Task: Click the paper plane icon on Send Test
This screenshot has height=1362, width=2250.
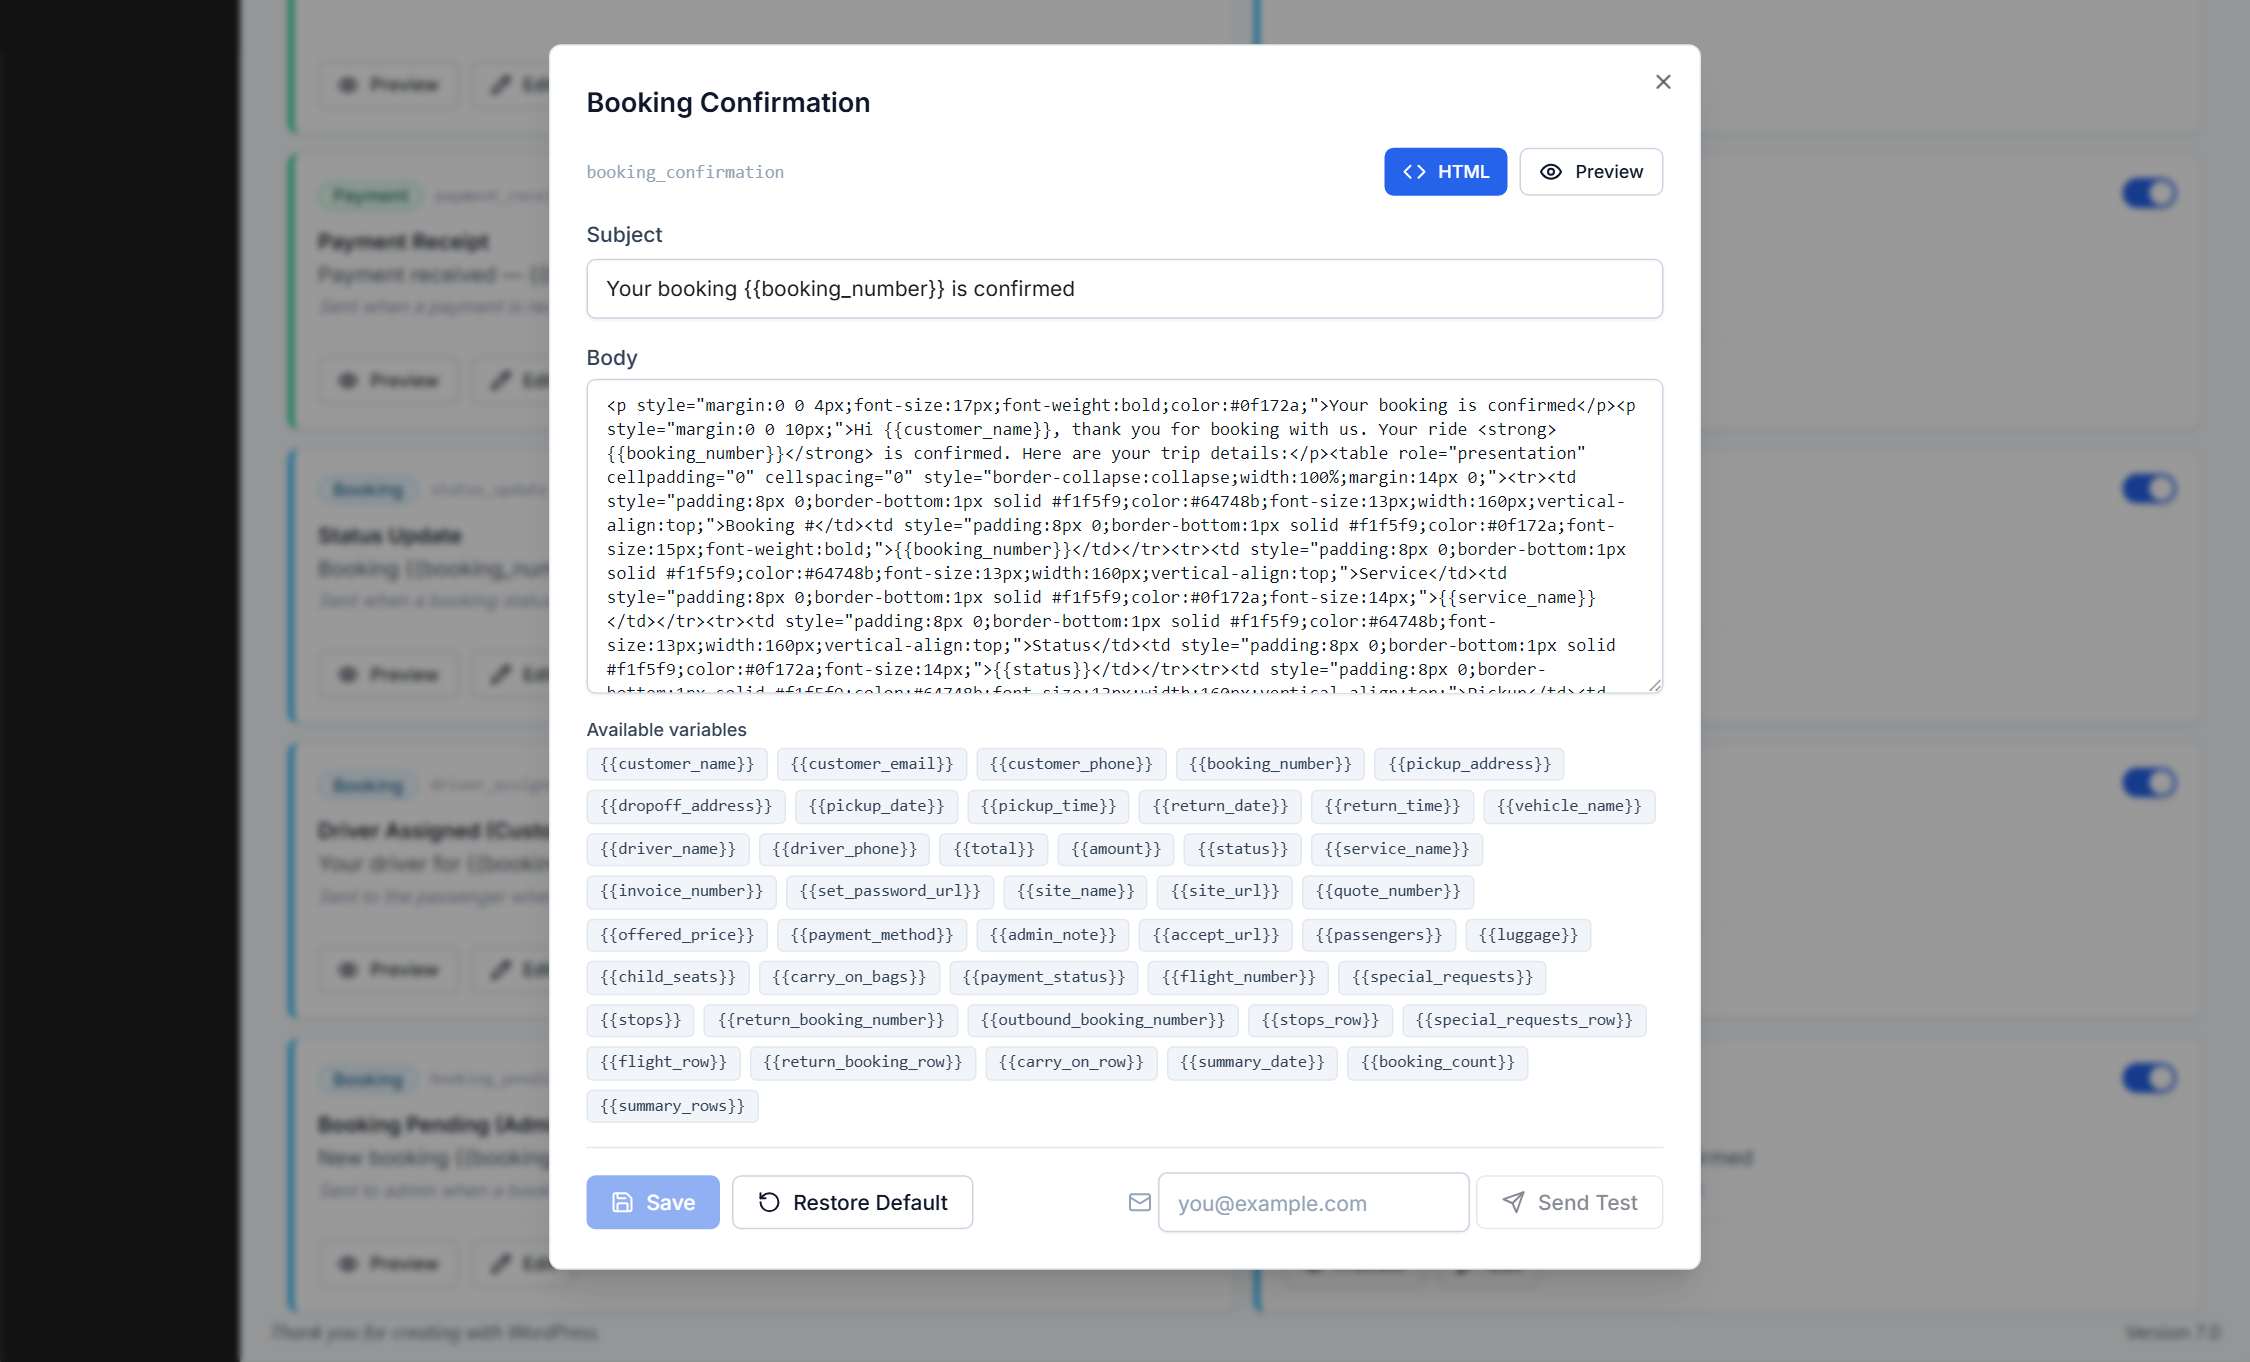Action: click(x=1514, y=1202)
